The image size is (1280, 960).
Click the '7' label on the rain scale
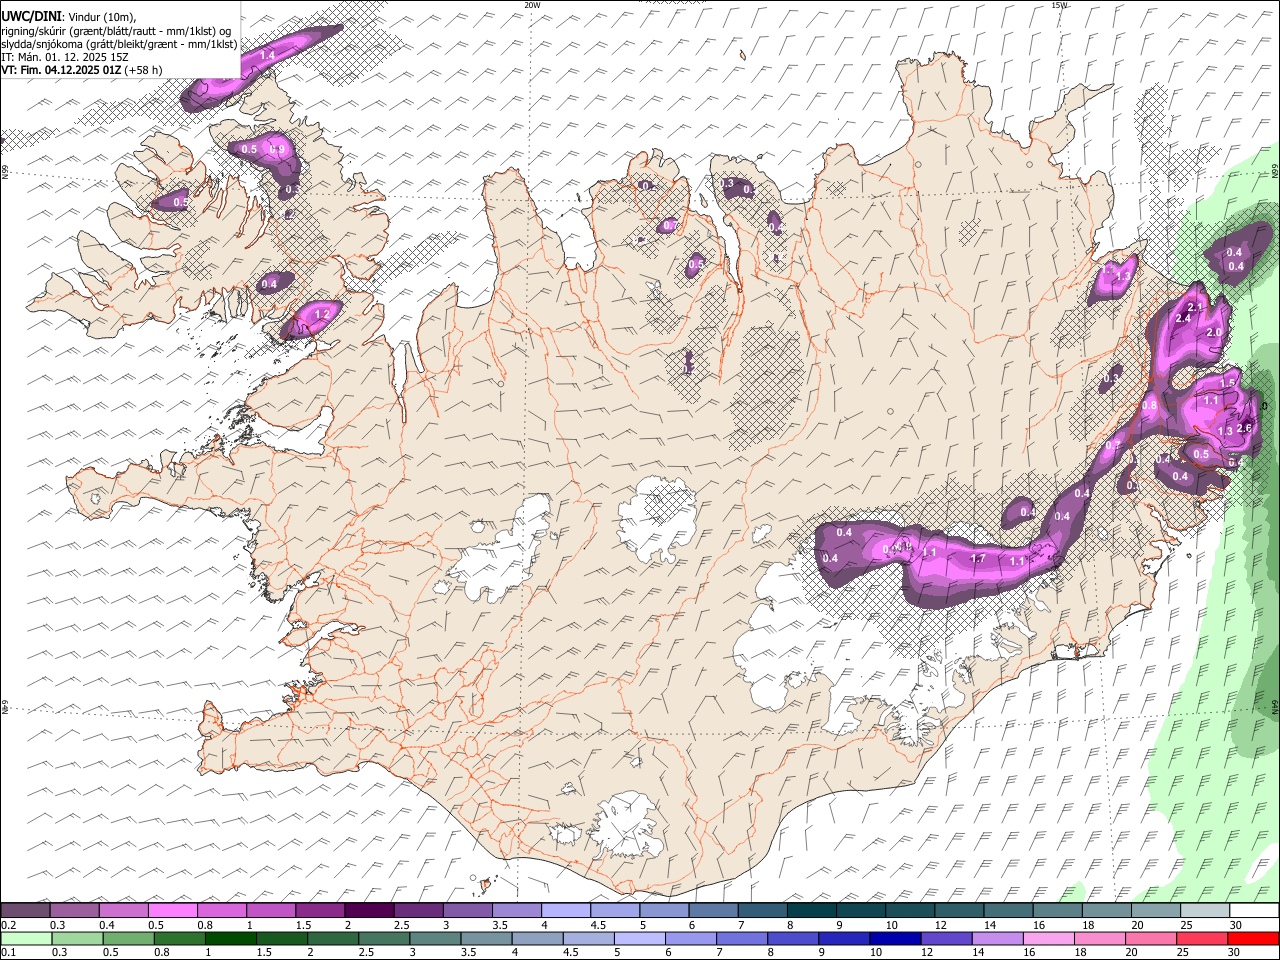(x=718, y=953)
